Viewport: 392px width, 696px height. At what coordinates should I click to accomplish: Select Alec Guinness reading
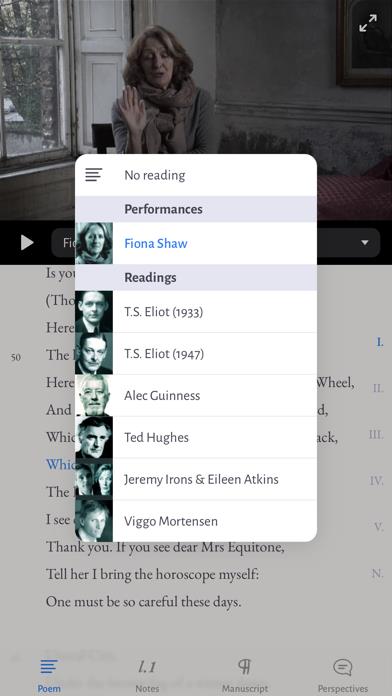[x=196, y=395]
